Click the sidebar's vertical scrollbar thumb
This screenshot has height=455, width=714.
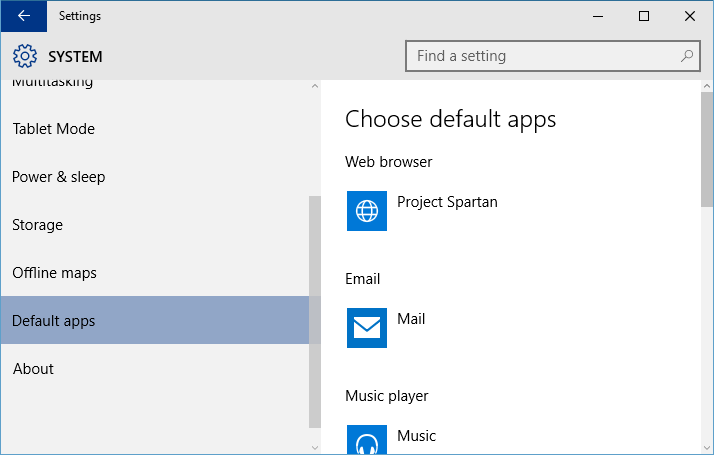pyautogui.click(x=315, y=310)
